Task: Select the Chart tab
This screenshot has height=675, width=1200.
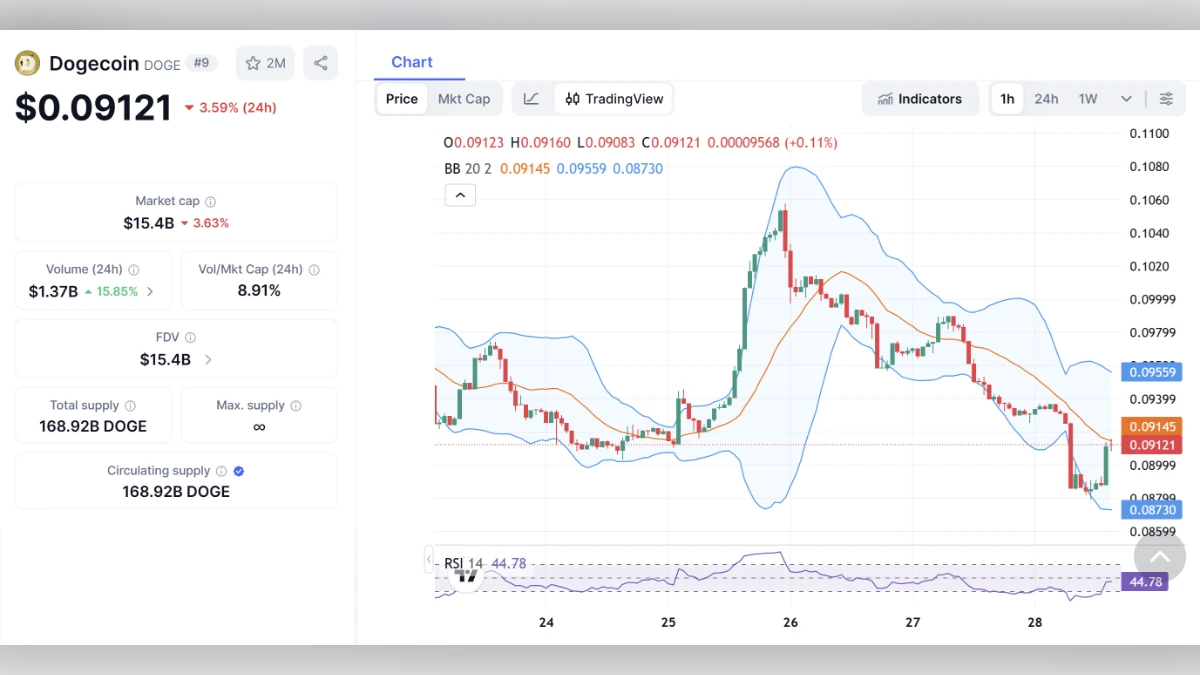Action: [x=413, y=62]
